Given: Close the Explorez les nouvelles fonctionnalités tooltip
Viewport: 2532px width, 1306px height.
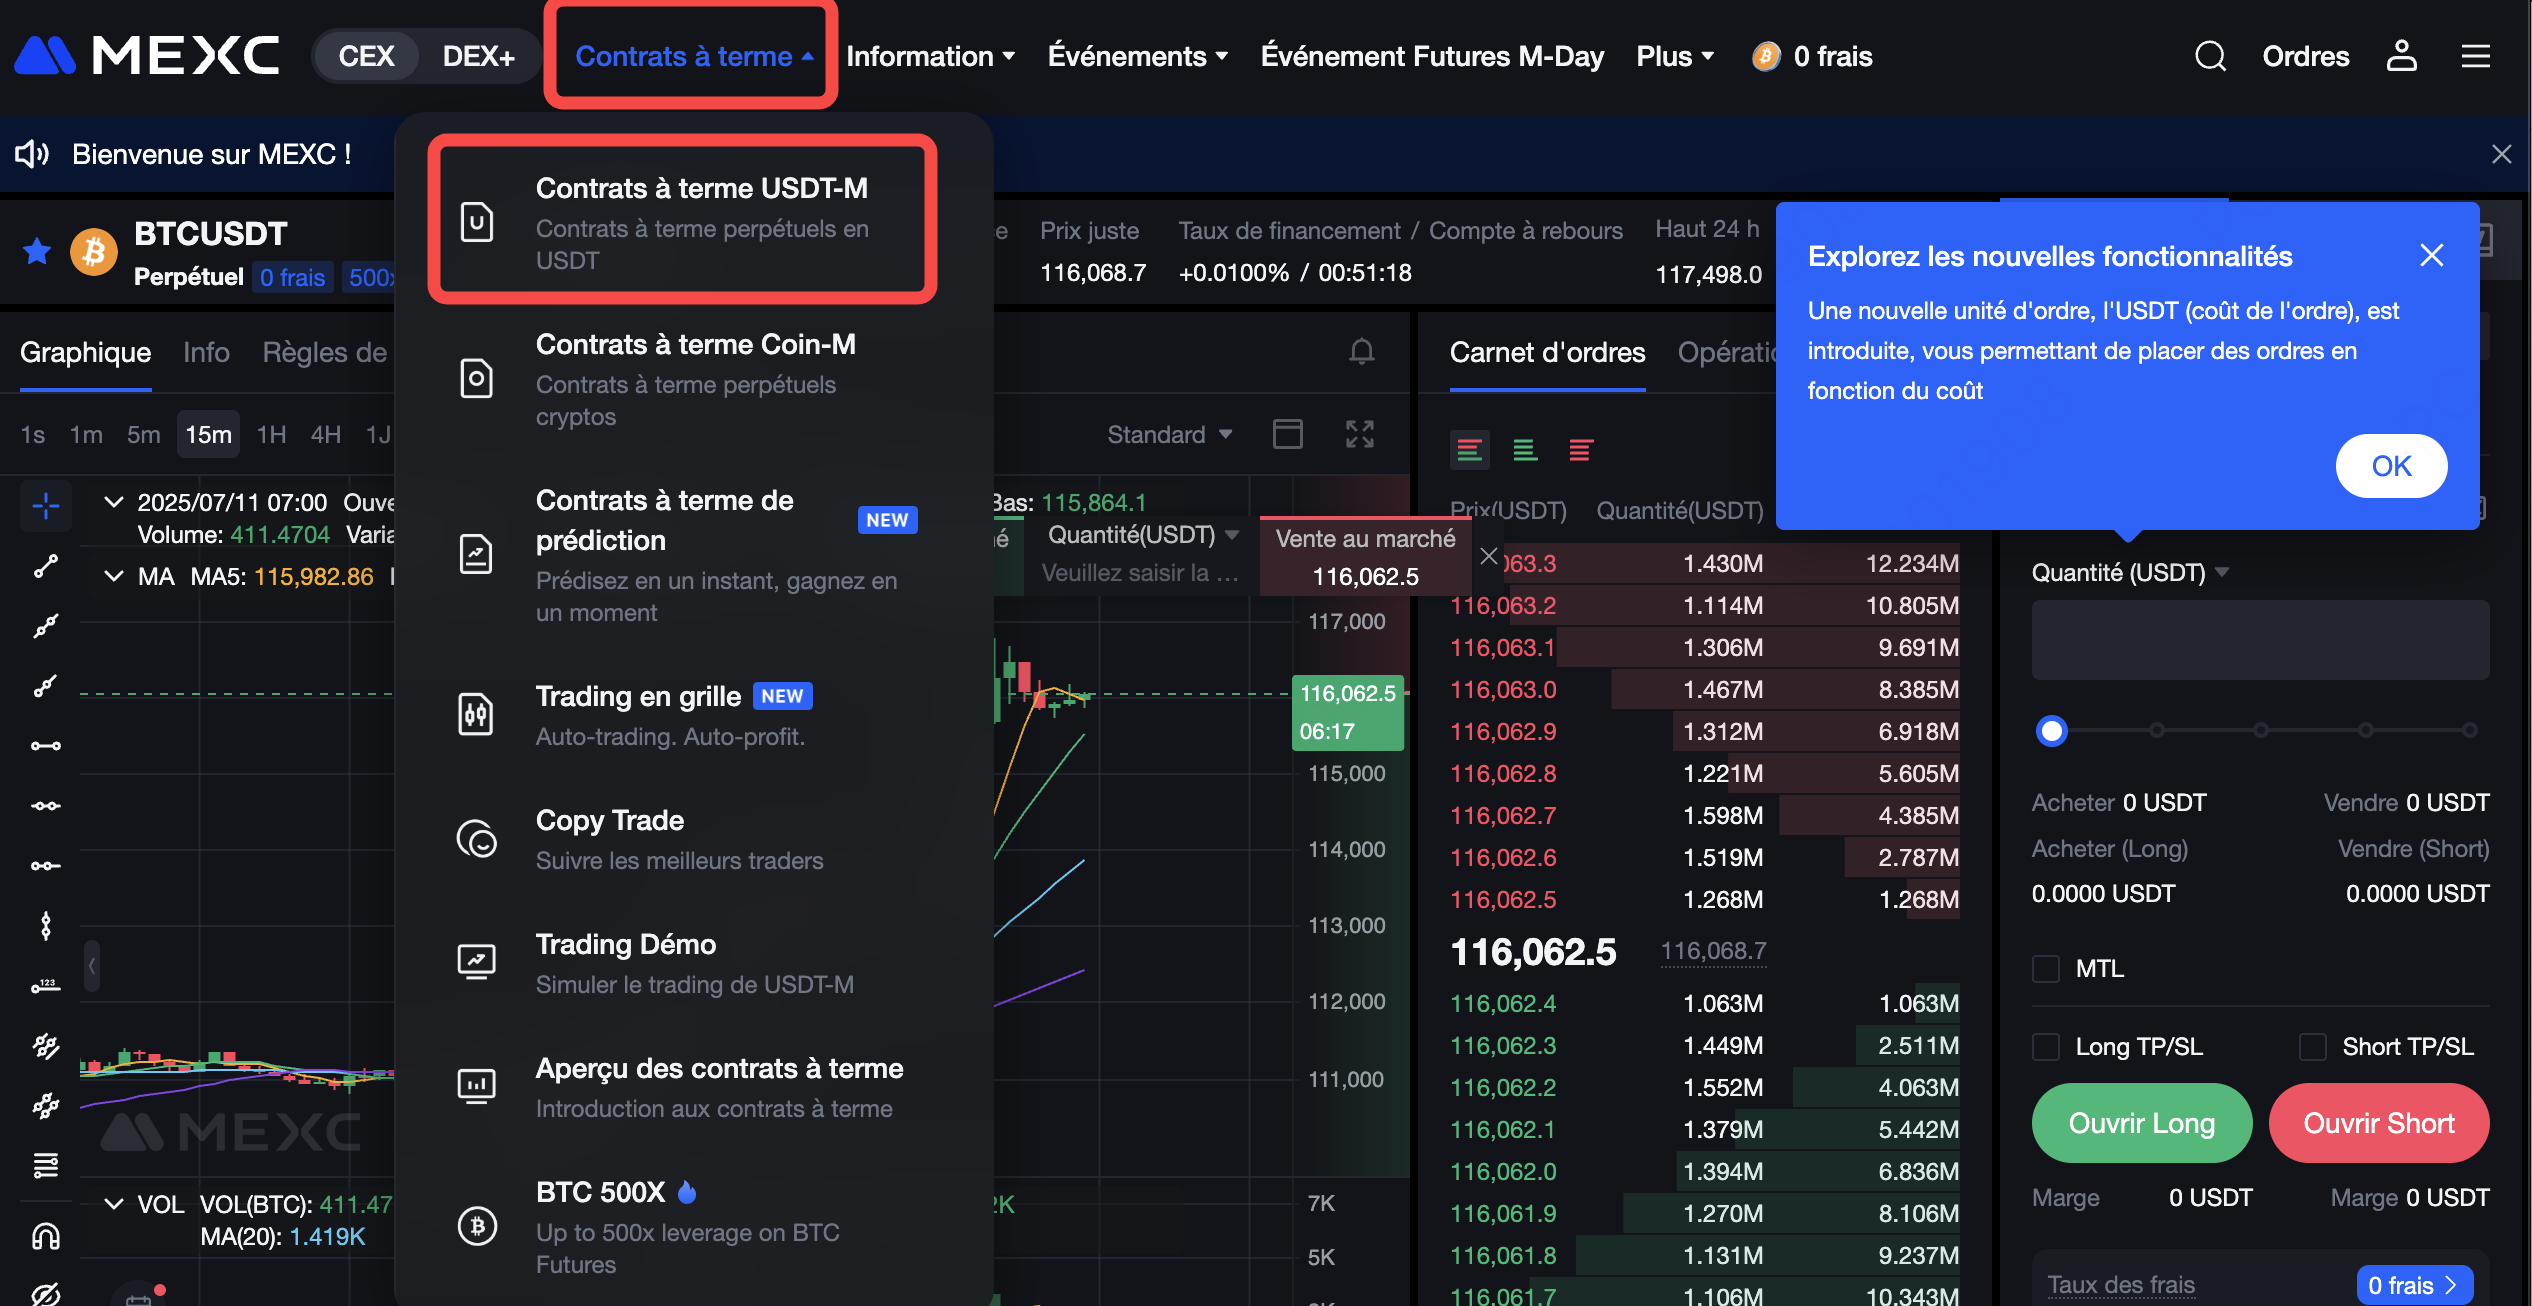Looking at the screenshot, I should (x=2431, y=255).
